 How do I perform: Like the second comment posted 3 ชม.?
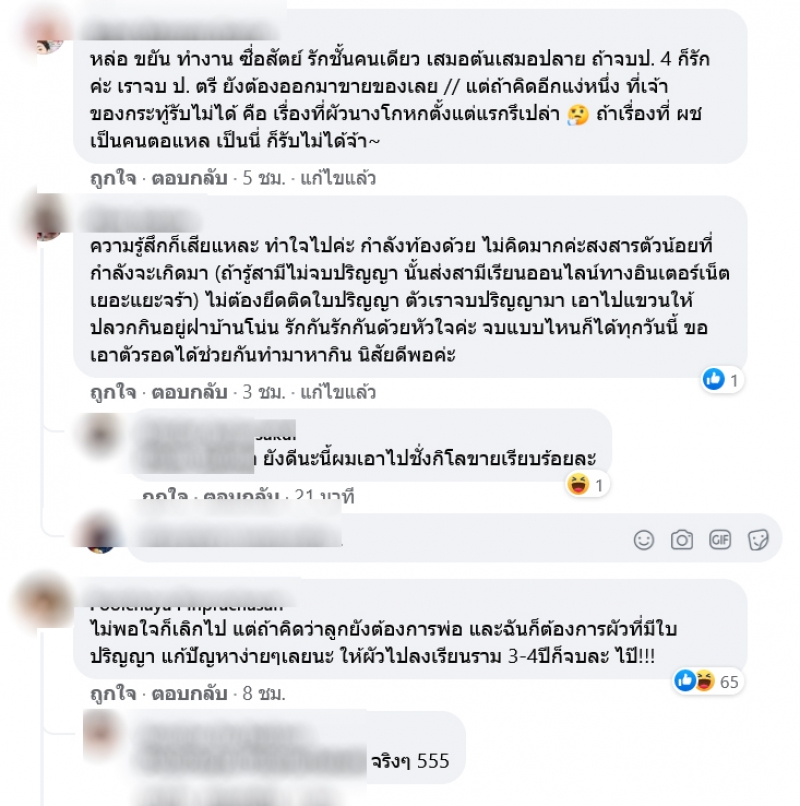tap(113, 392)
